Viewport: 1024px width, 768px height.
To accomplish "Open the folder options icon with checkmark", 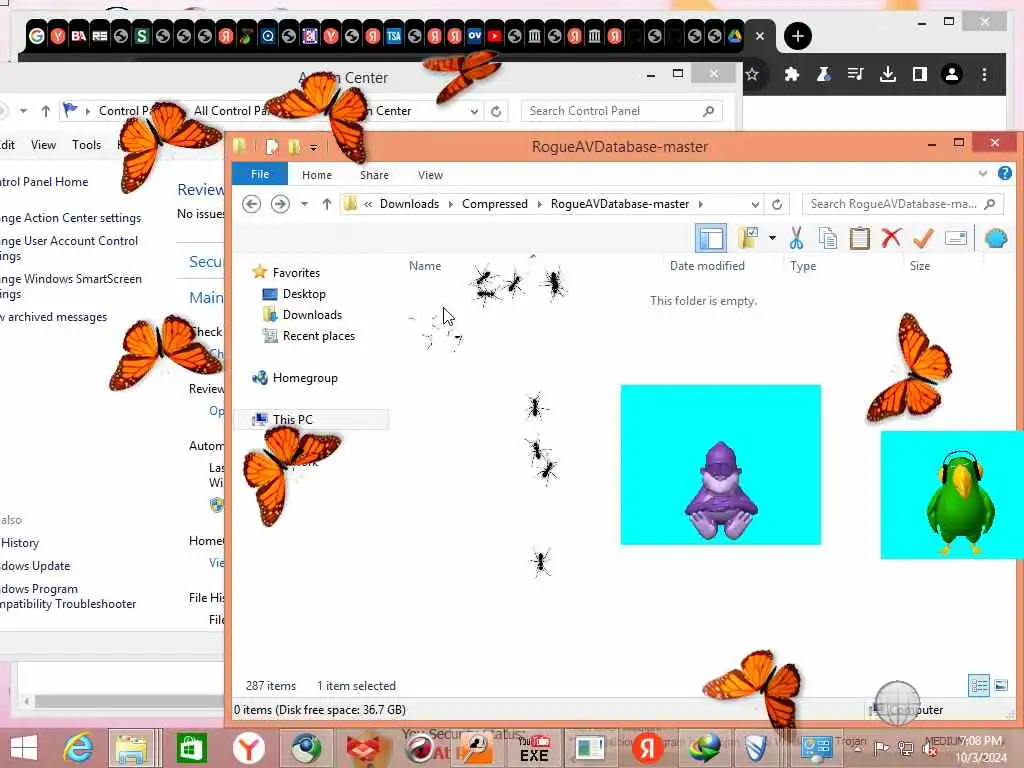I will 748,238.
